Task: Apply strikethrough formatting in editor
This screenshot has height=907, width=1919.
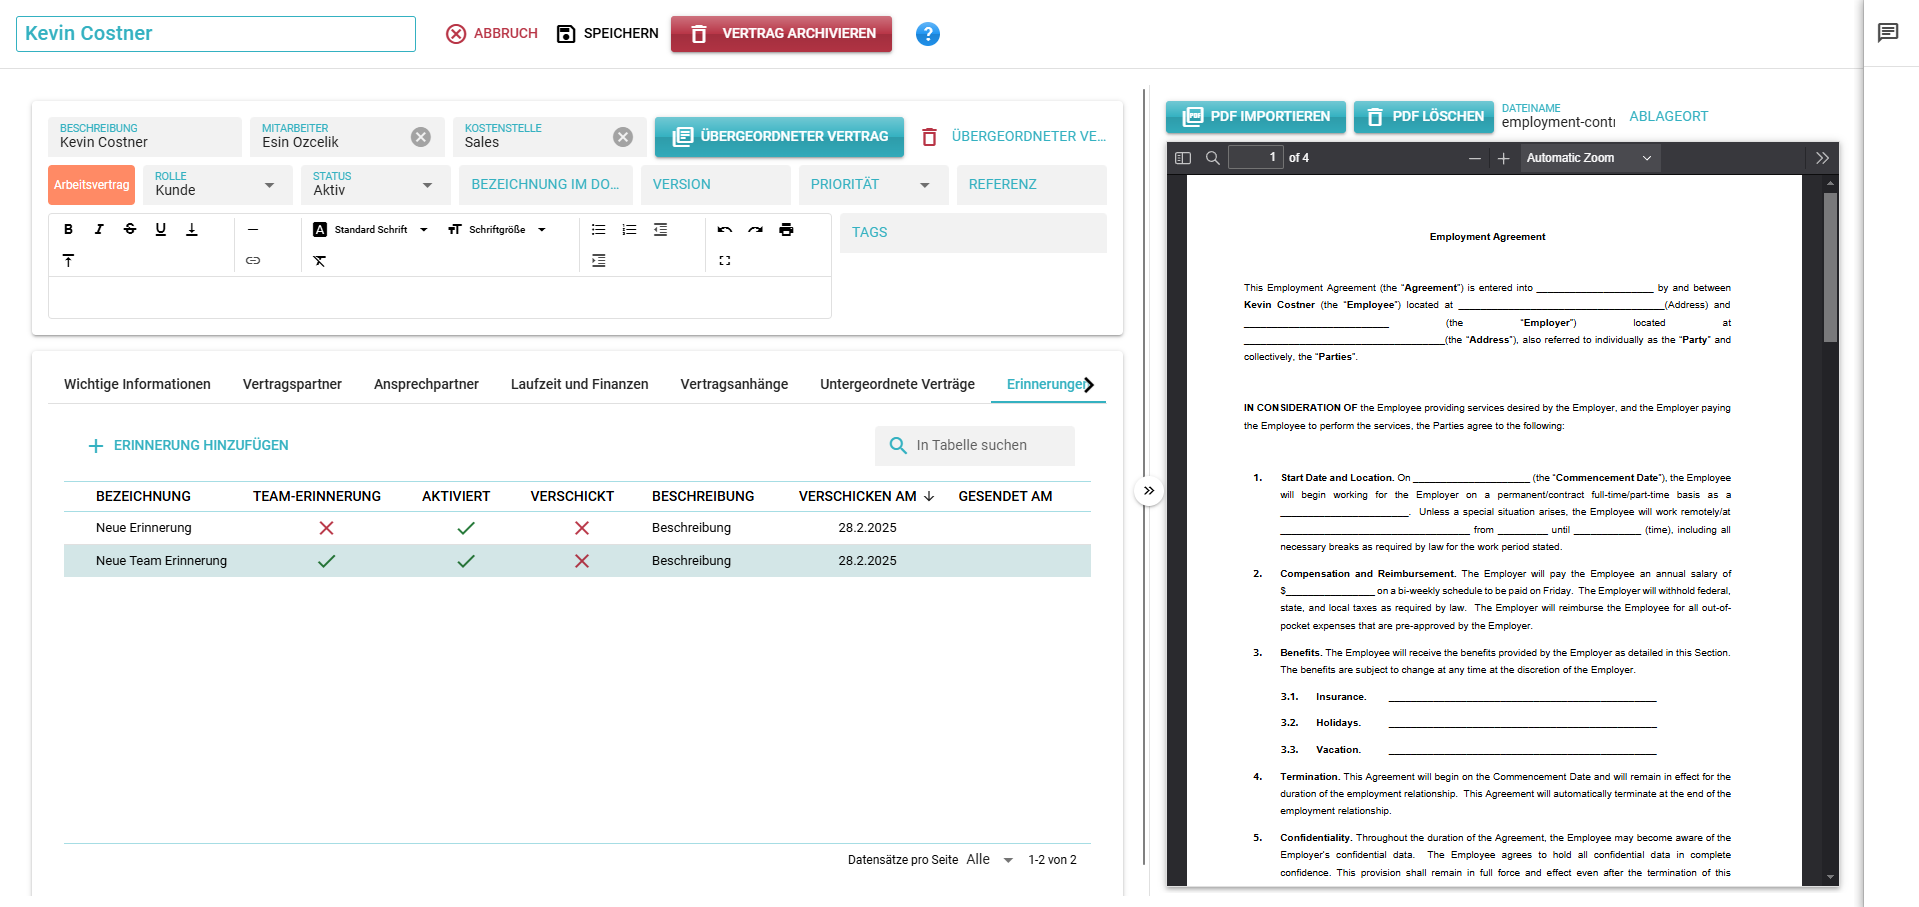Action: (x=130, y=229)
